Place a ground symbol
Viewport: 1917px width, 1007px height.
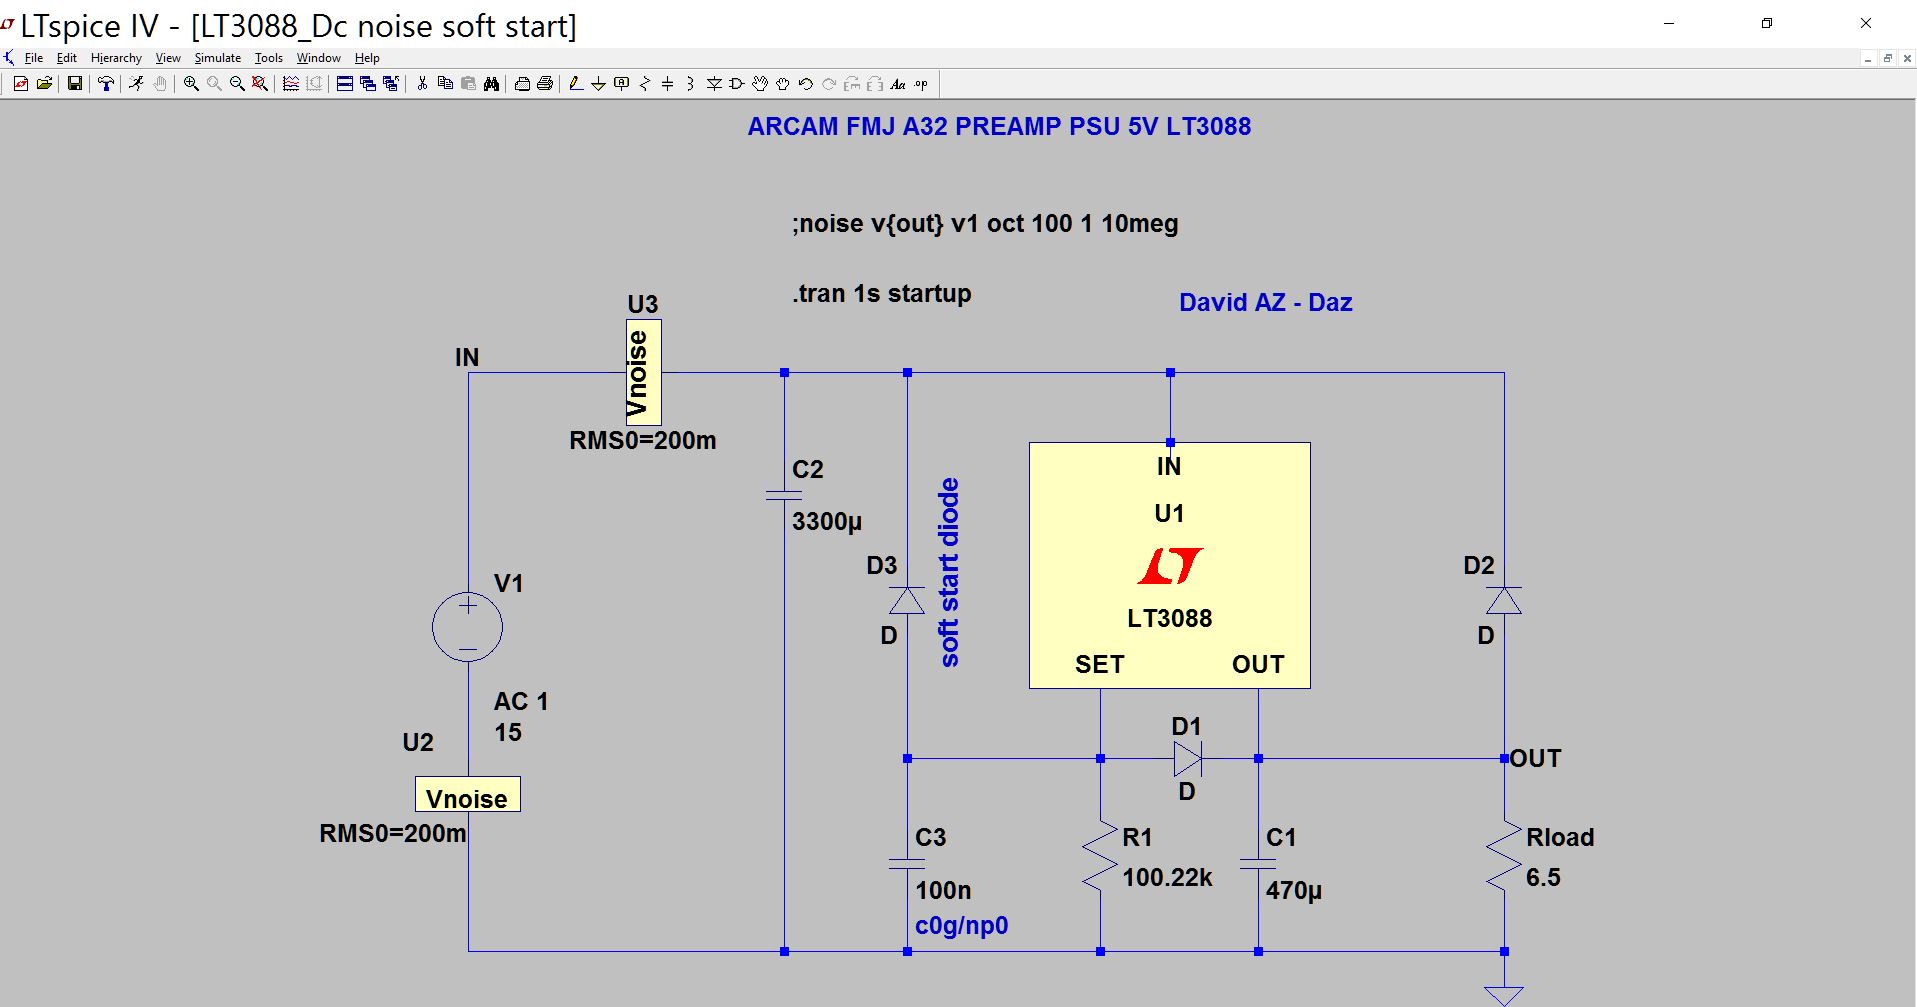(x=598, y=84)
